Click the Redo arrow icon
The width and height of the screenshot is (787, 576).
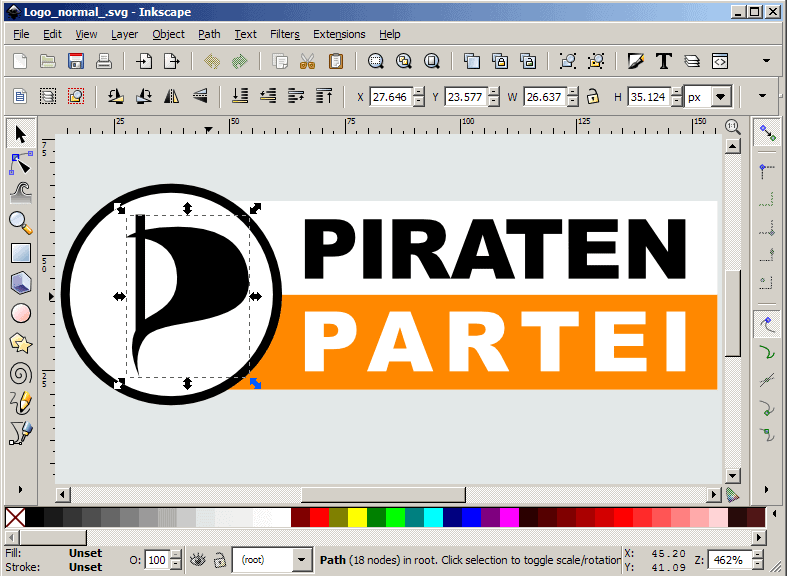240,61
